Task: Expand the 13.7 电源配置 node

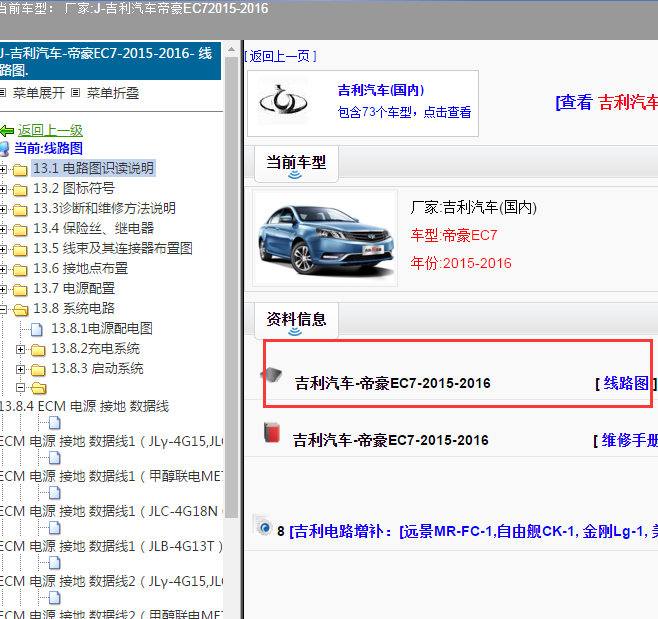Action: 3,290
